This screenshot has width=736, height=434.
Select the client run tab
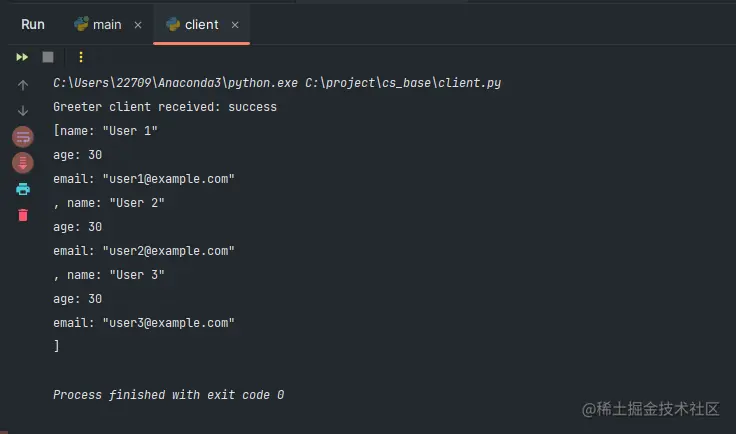click(x=201, y=24)
